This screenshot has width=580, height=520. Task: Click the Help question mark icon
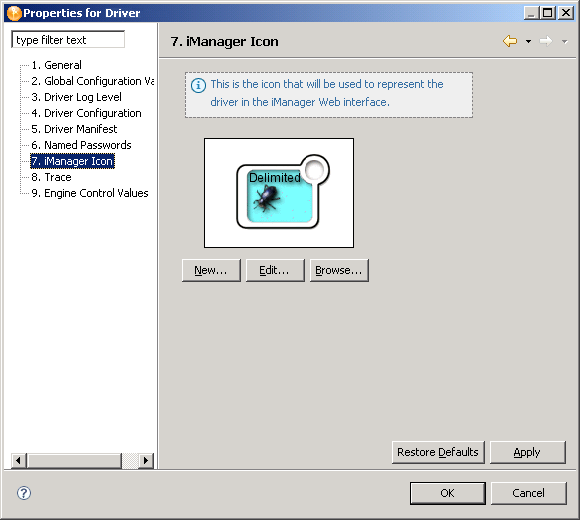point(24,493)
